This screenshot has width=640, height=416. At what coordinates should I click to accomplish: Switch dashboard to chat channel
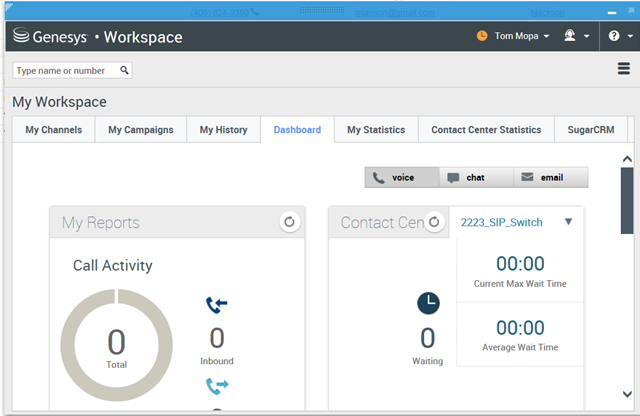pos(476,177)
